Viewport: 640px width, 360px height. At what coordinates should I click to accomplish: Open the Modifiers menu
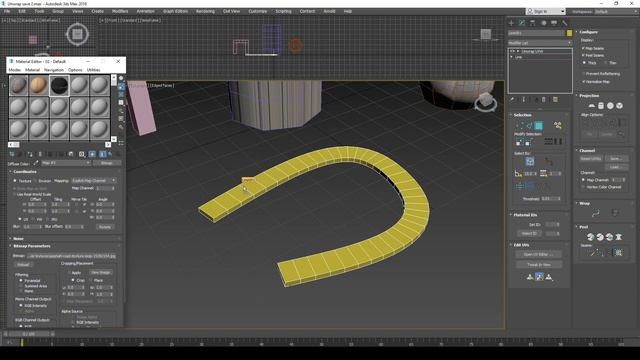point(120,11)
